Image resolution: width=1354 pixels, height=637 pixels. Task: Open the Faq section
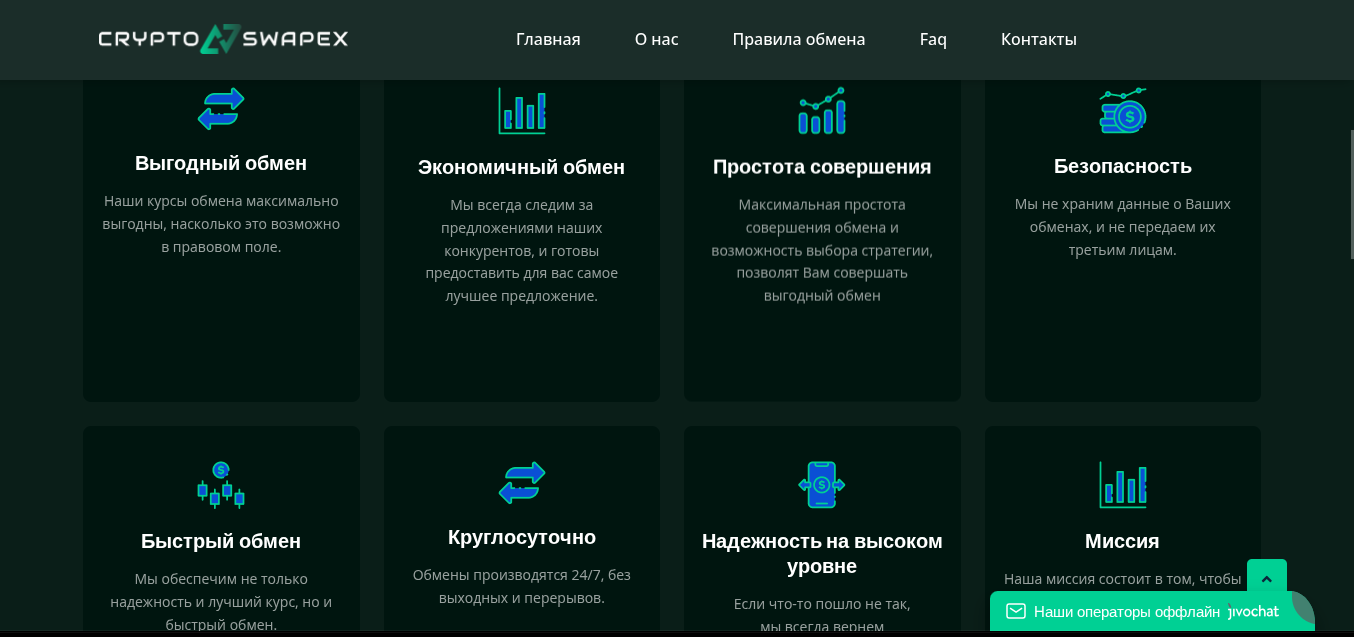[932, 39]
